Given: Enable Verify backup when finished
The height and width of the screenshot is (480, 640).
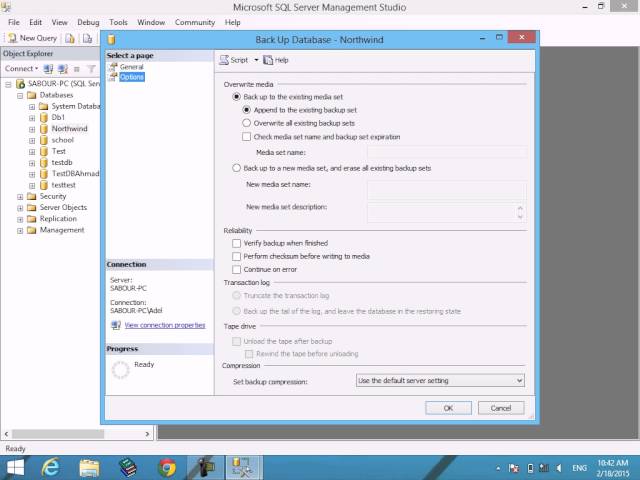Looking at the screenshot, I should 236,243.
